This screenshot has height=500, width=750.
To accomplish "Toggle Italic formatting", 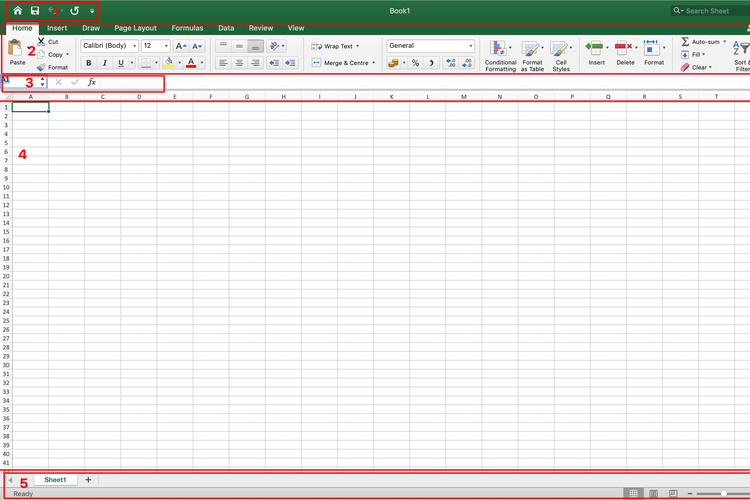I will click(x=104, y=63).
